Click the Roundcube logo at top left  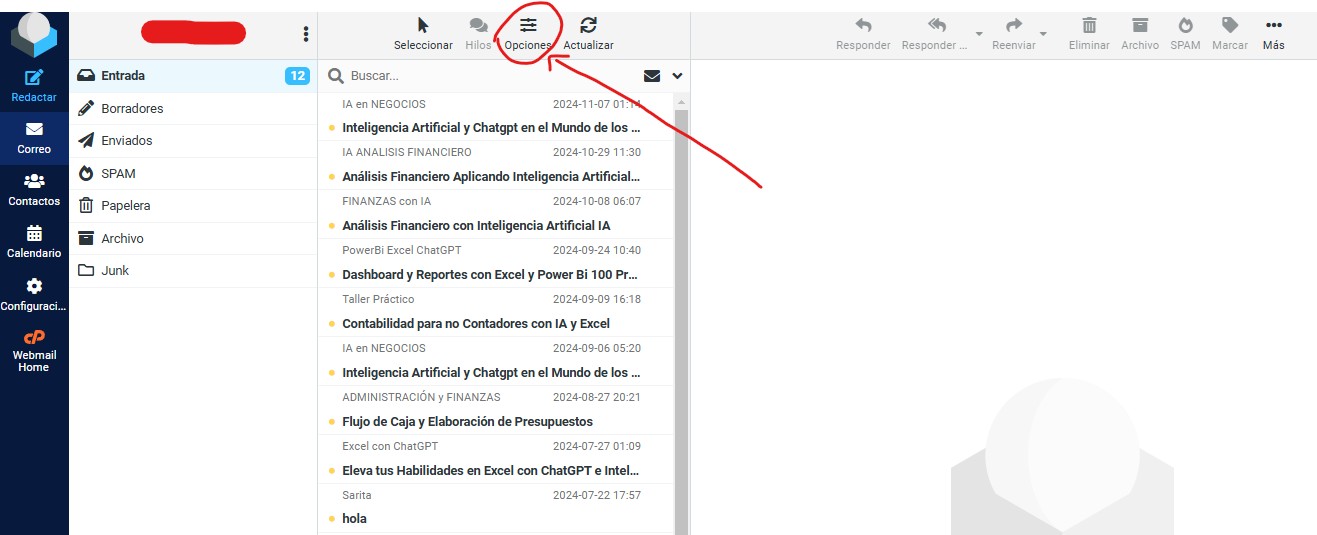[x=34, y=36]
